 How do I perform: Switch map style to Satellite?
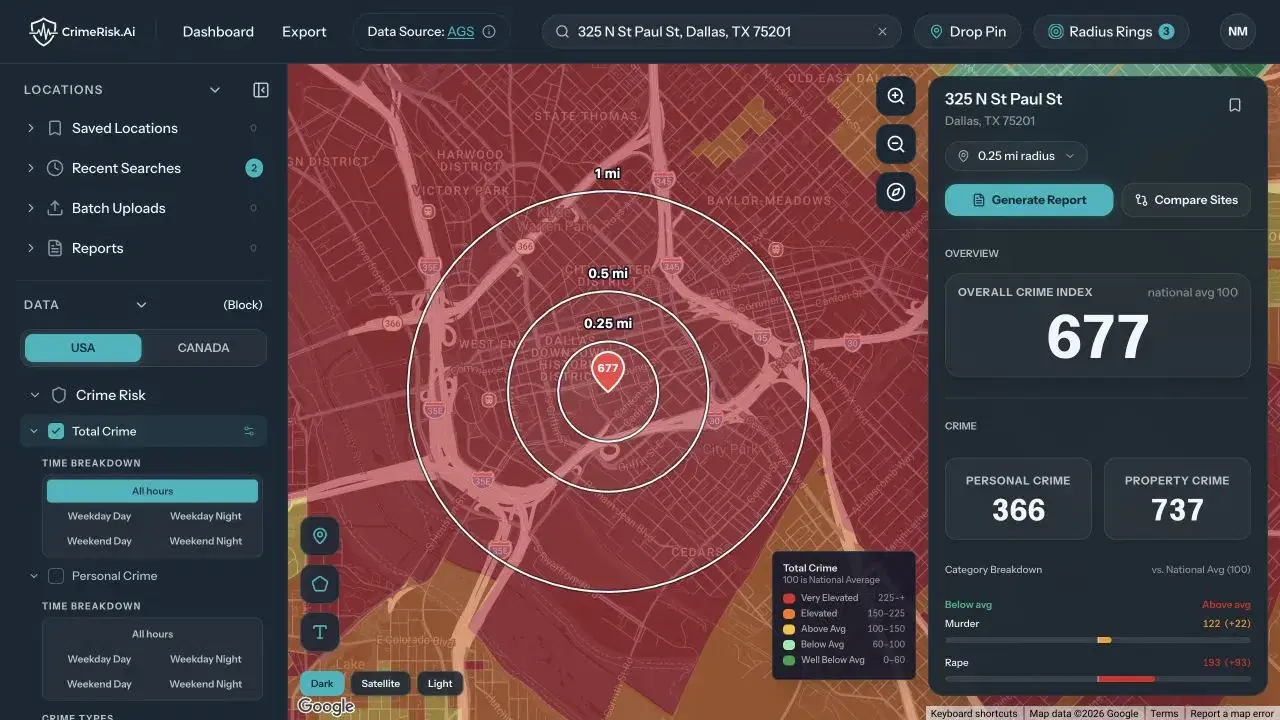tap(380, 684)
